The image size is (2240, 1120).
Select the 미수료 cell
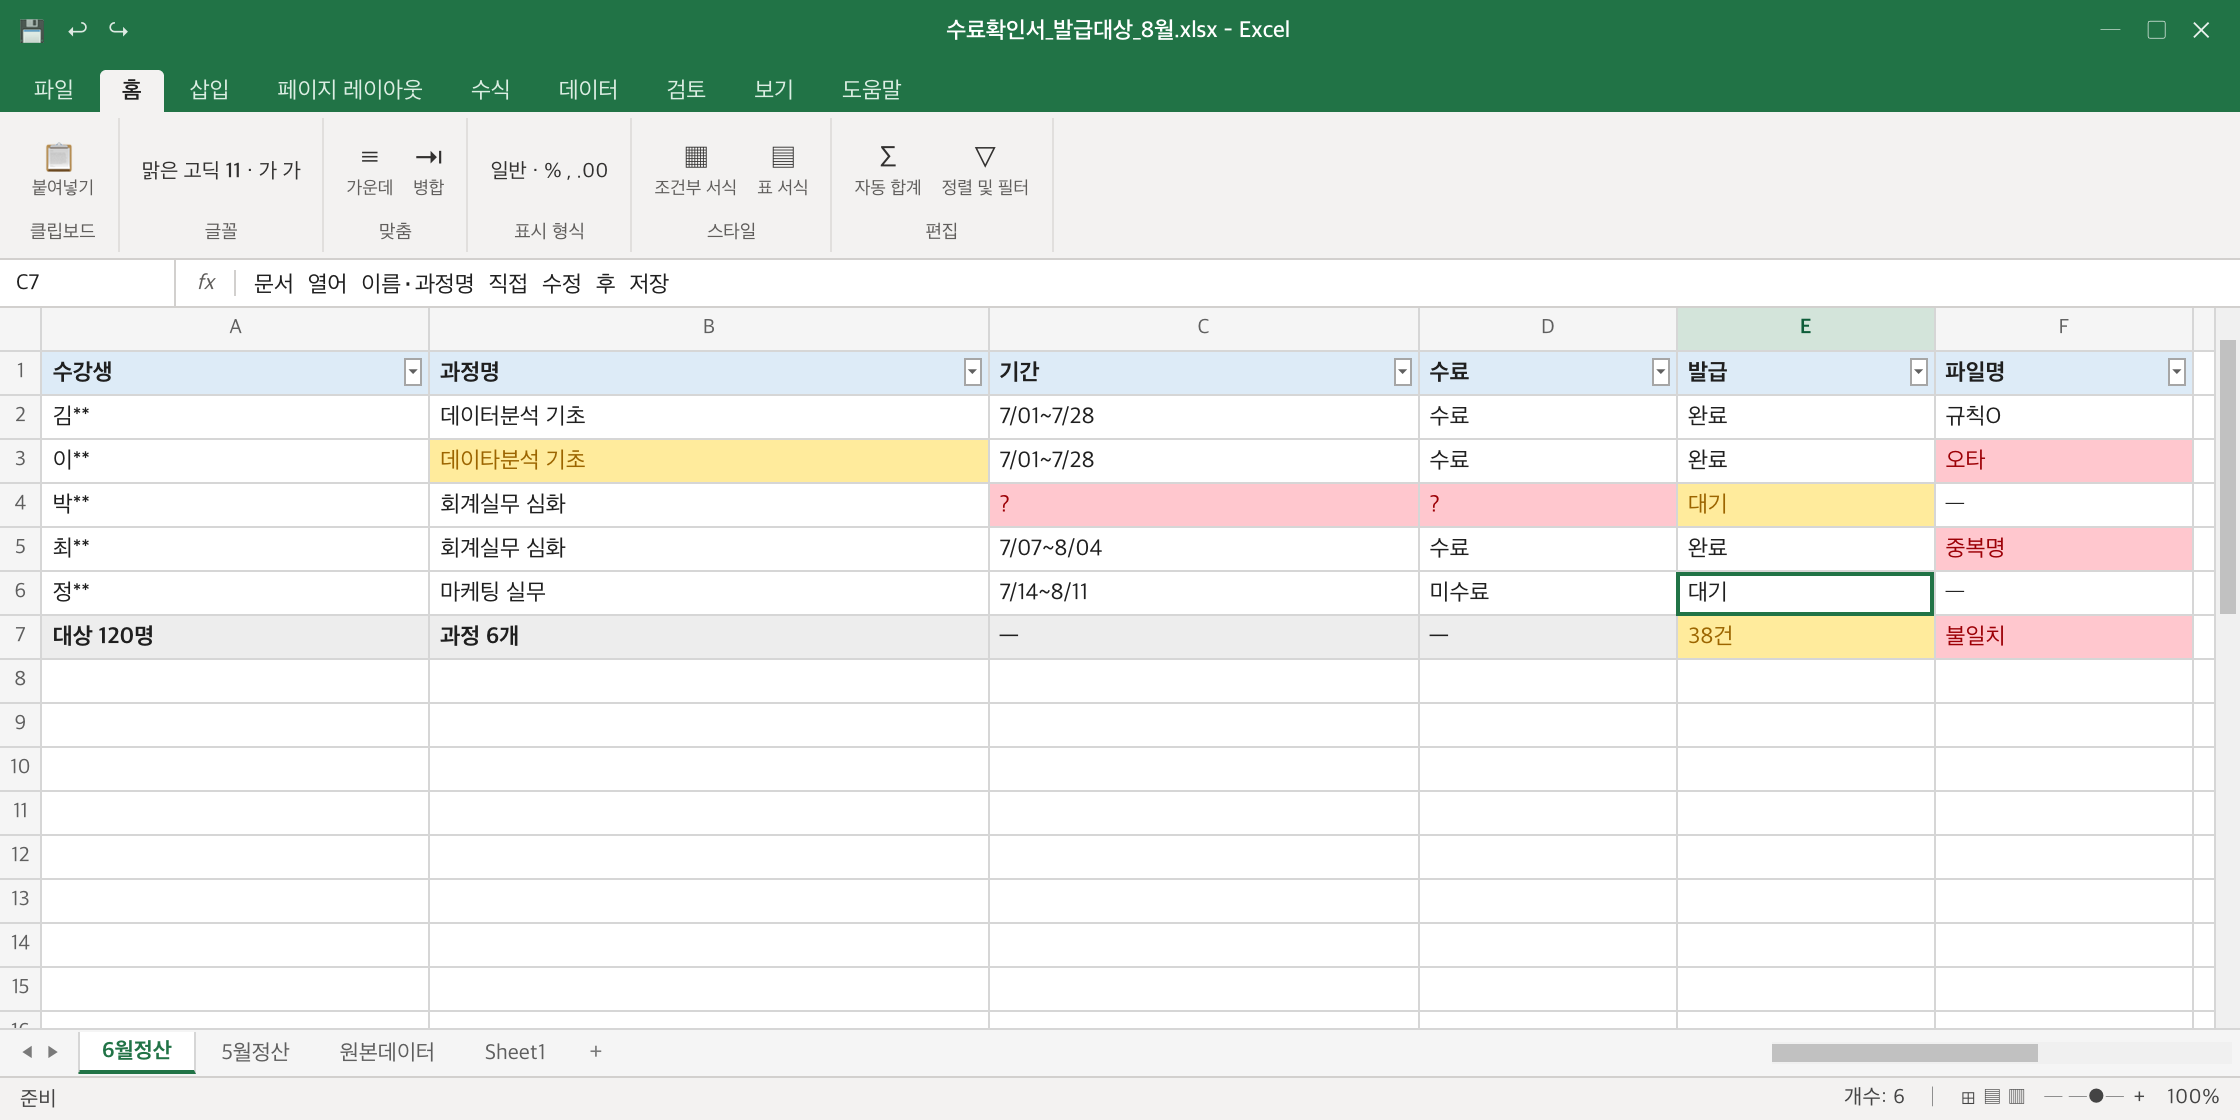click(1548, 593)
